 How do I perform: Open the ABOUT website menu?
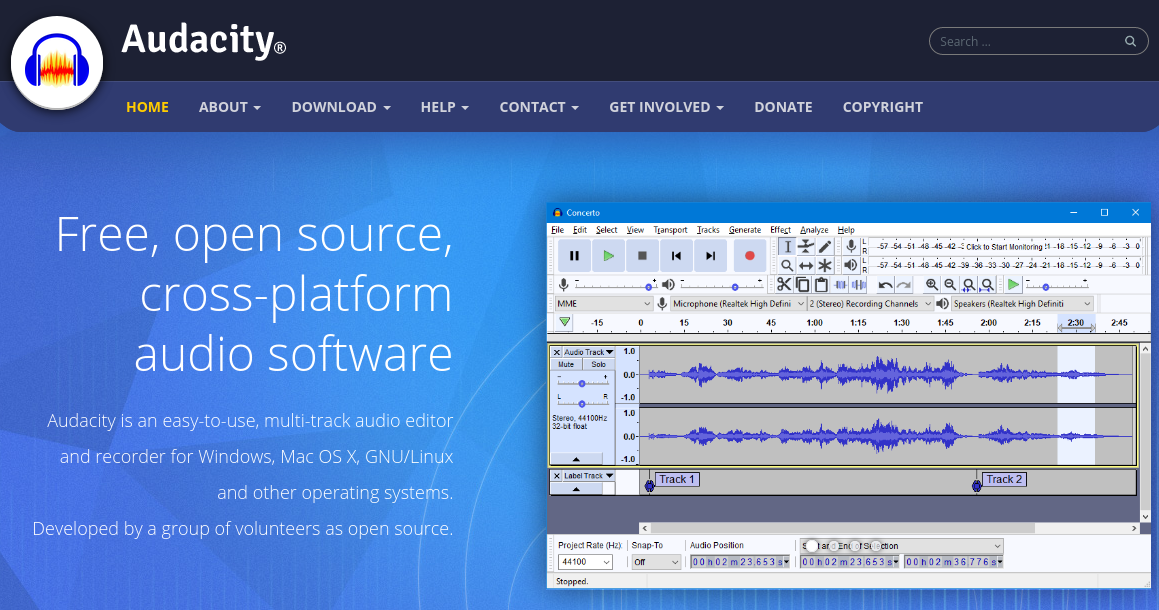[230, 107]
